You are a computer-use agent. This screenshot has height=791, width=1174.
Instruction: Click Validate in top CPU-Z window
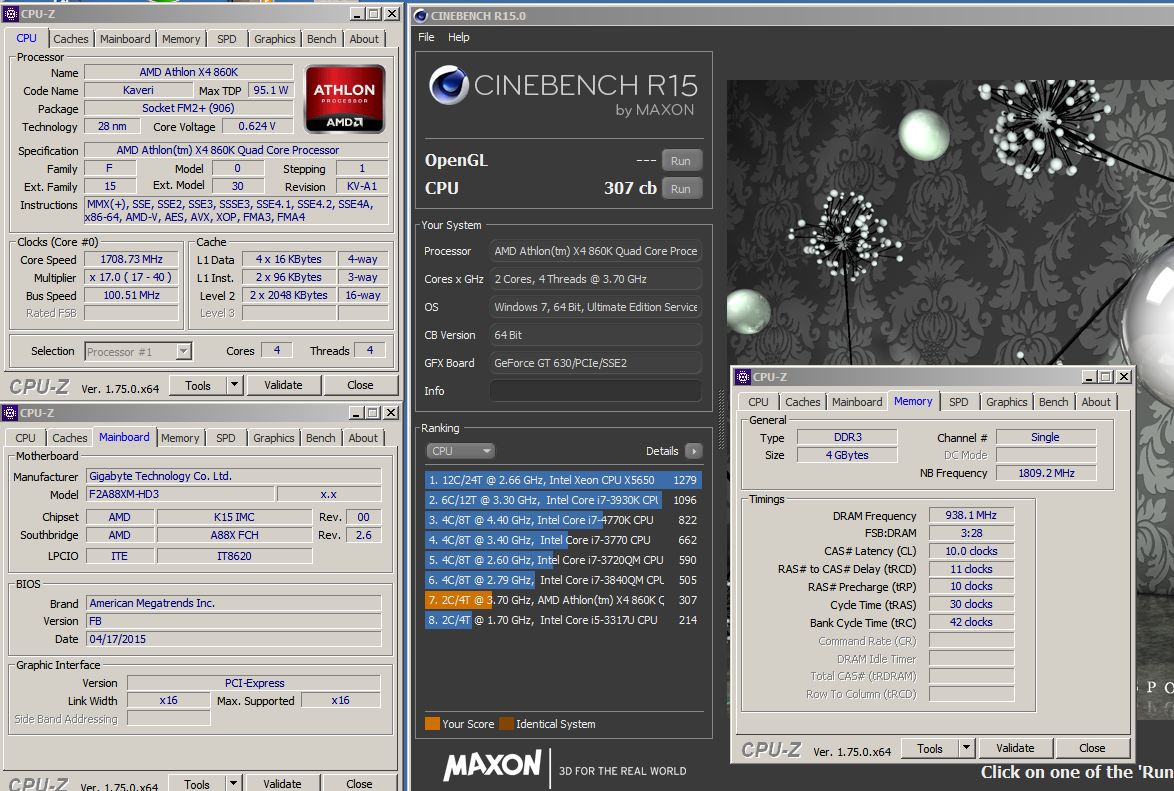283,385
